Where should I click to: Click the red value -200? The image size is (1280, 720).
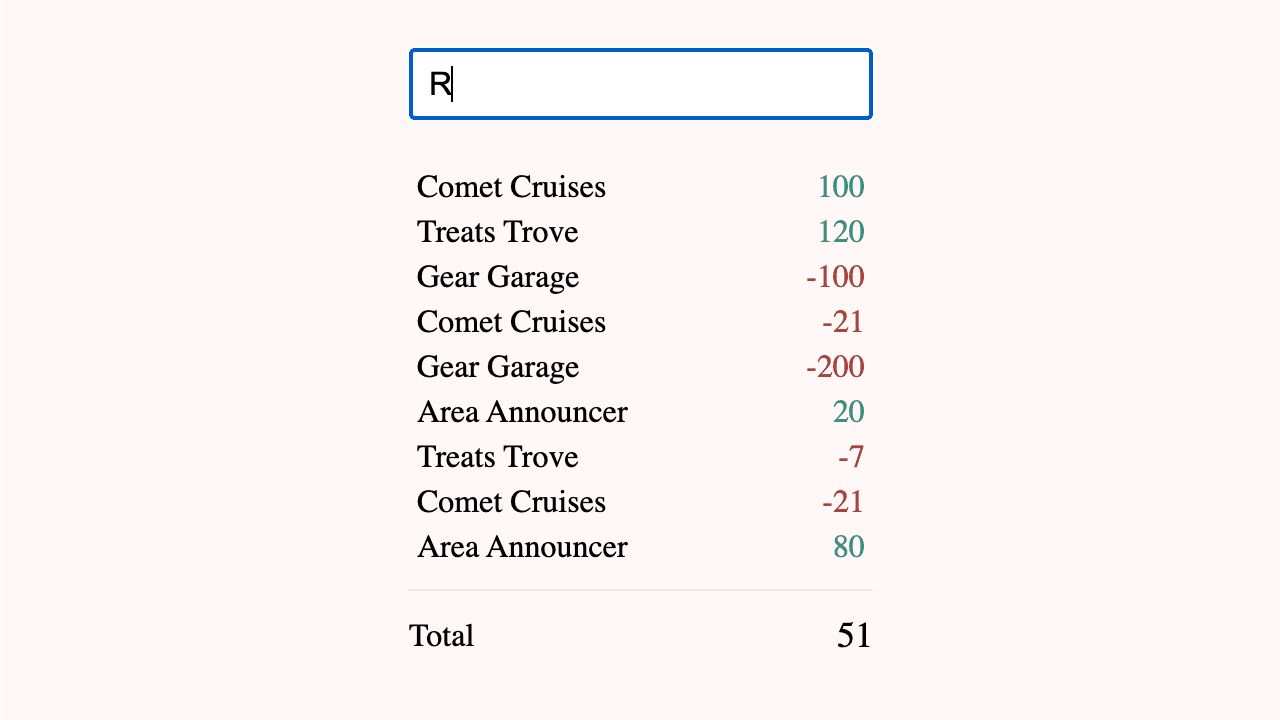coord(835,367)
